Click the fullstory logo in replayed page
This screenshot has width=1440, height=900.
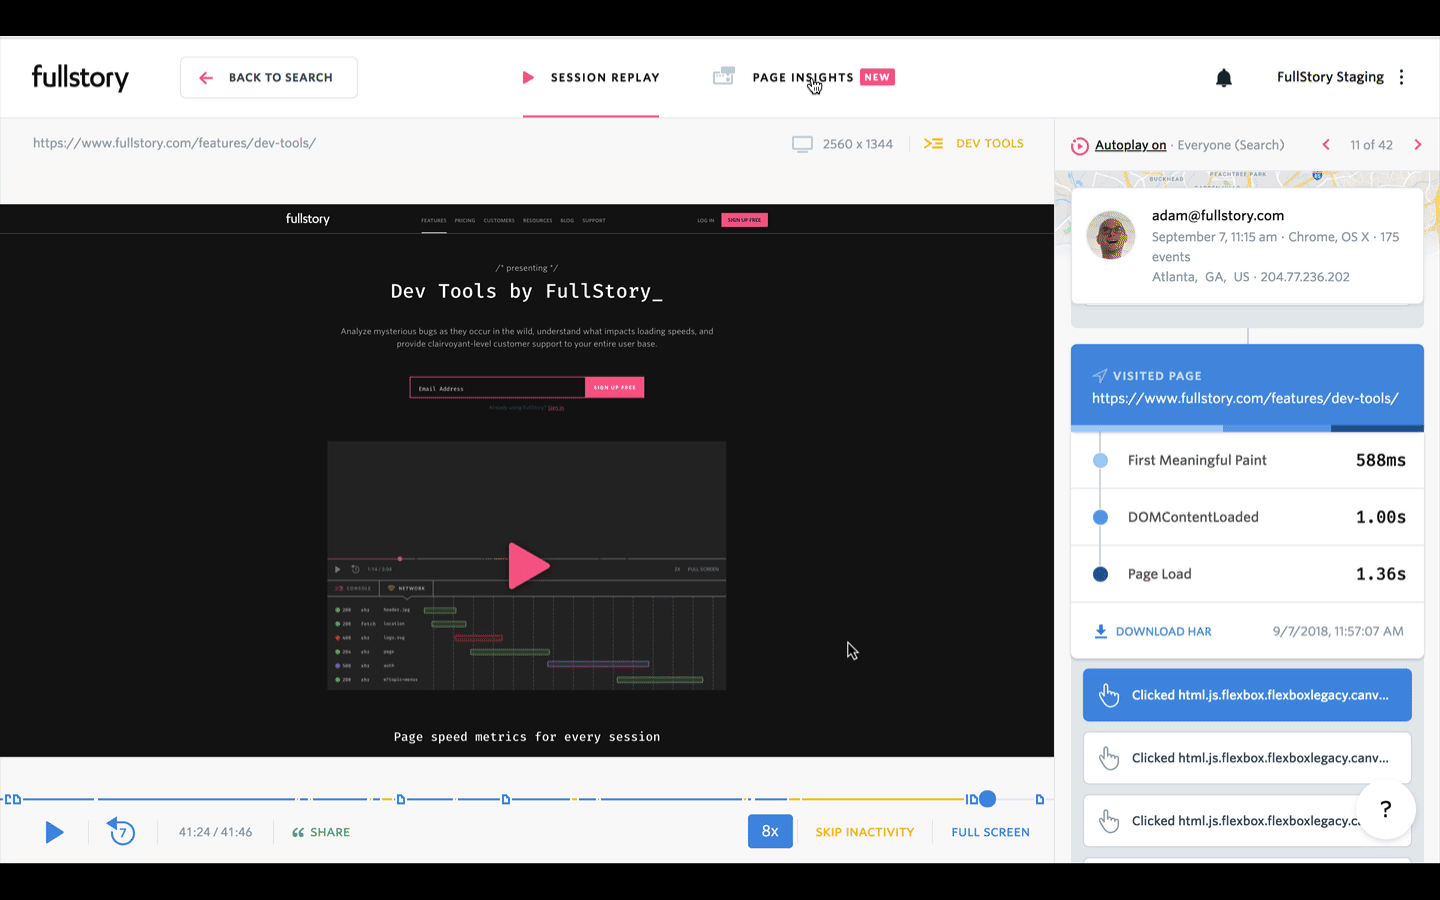point(307,219)
